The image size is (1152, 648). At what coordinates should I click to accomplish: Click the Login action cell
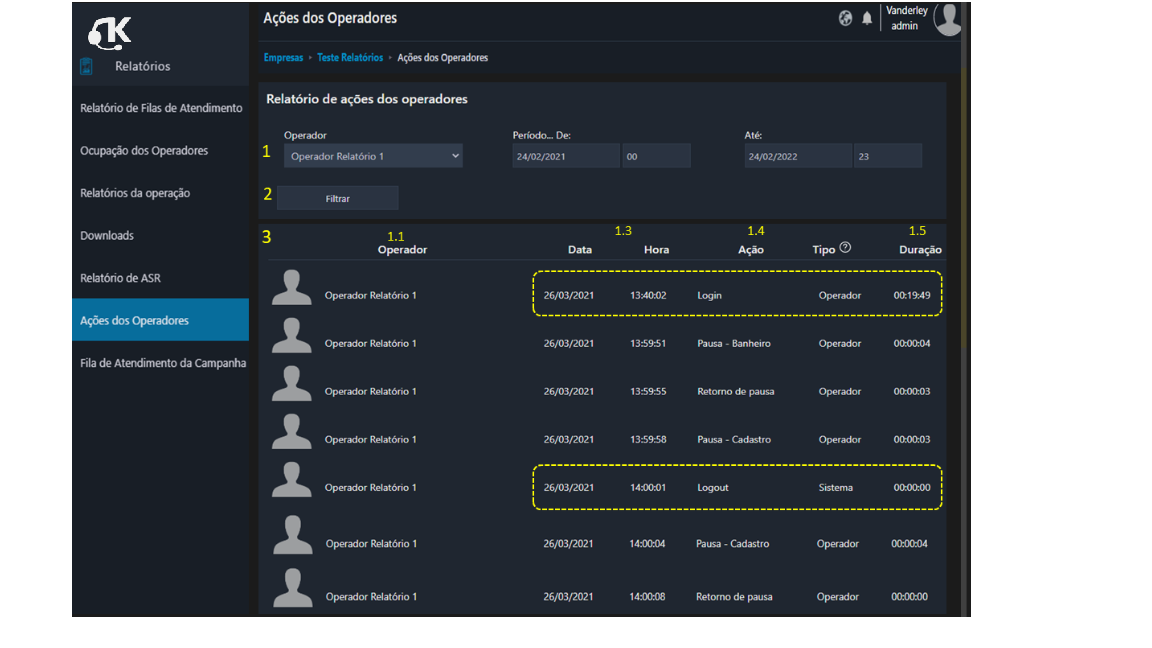[x=710, y=295]
